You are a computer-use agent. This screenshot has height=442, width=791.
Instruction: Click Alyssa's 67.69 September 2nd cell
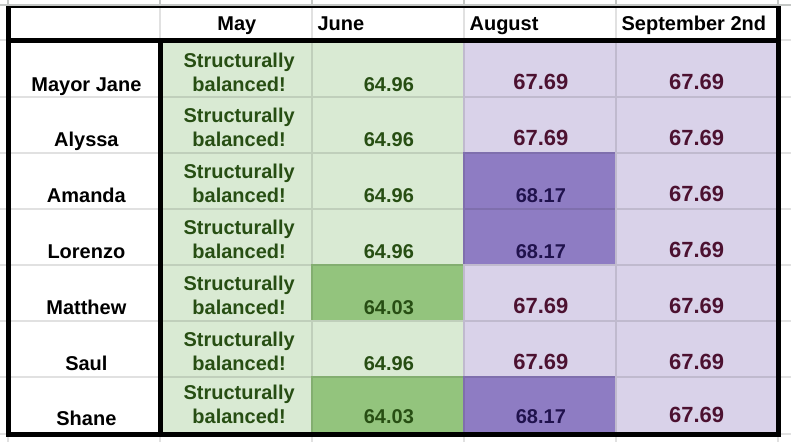click(x=696, y=126)
